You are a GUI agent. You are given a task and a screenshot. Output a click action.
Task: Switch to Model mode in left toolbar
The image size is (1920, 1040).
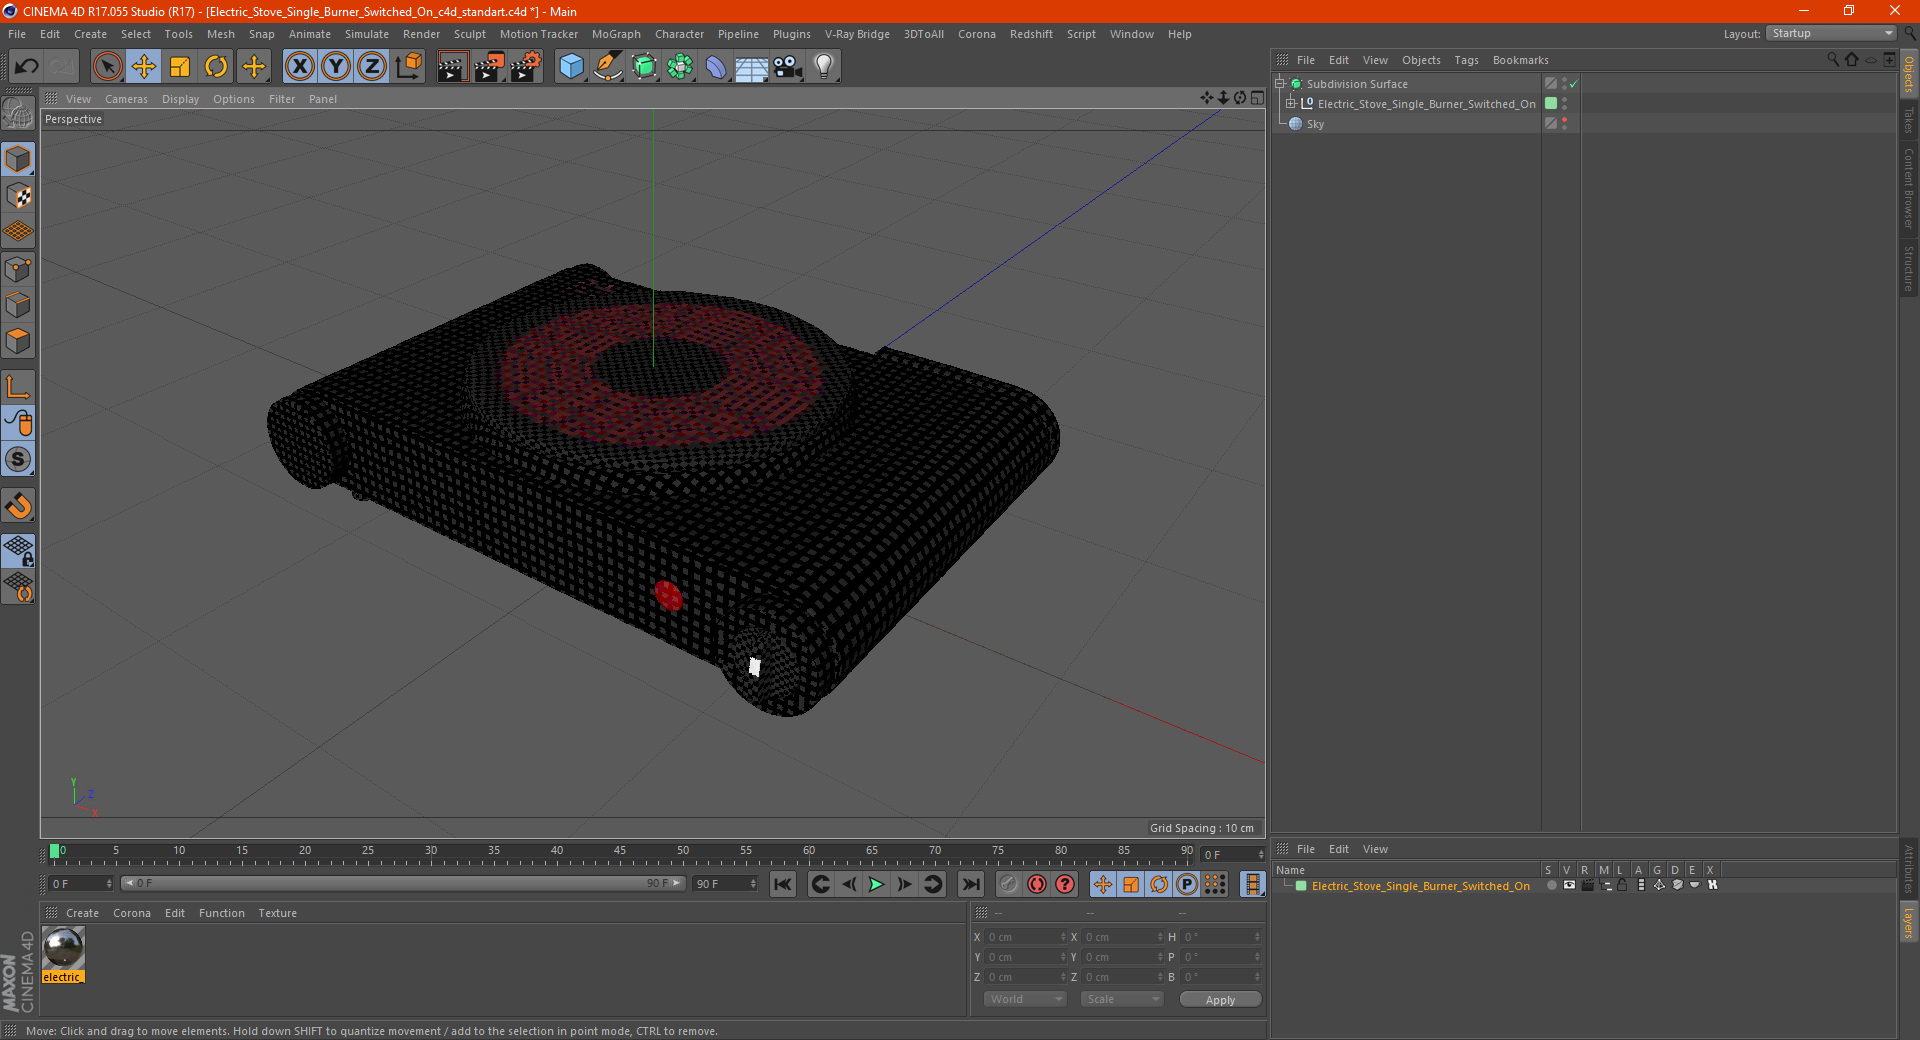(x=18, y=159)
